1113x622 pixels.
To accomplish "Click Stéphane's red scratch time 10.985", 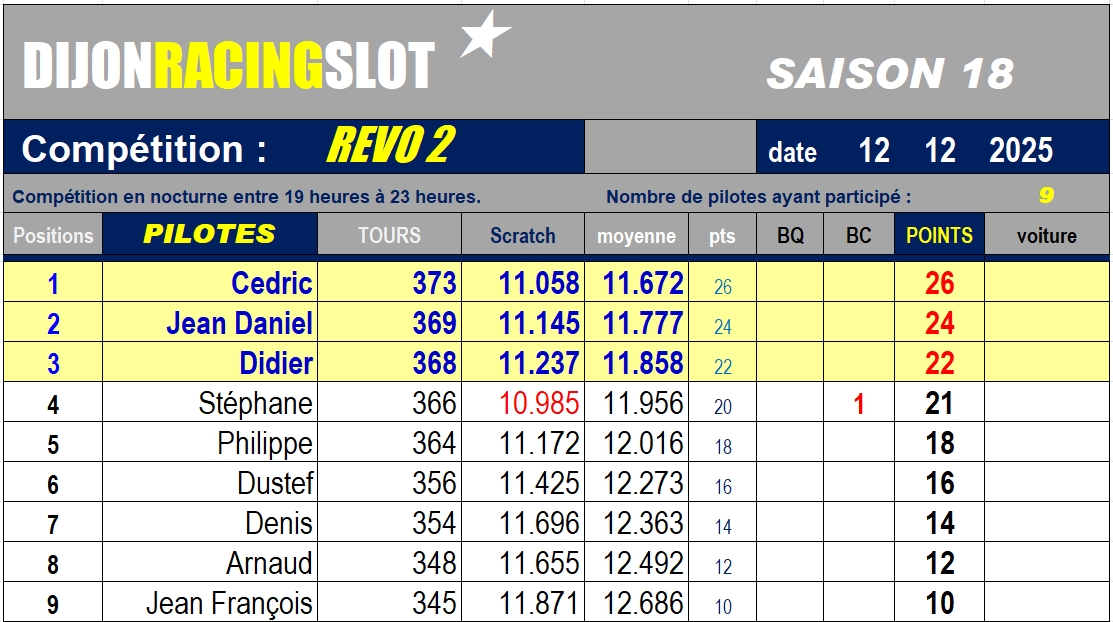I will coord(539,404).
